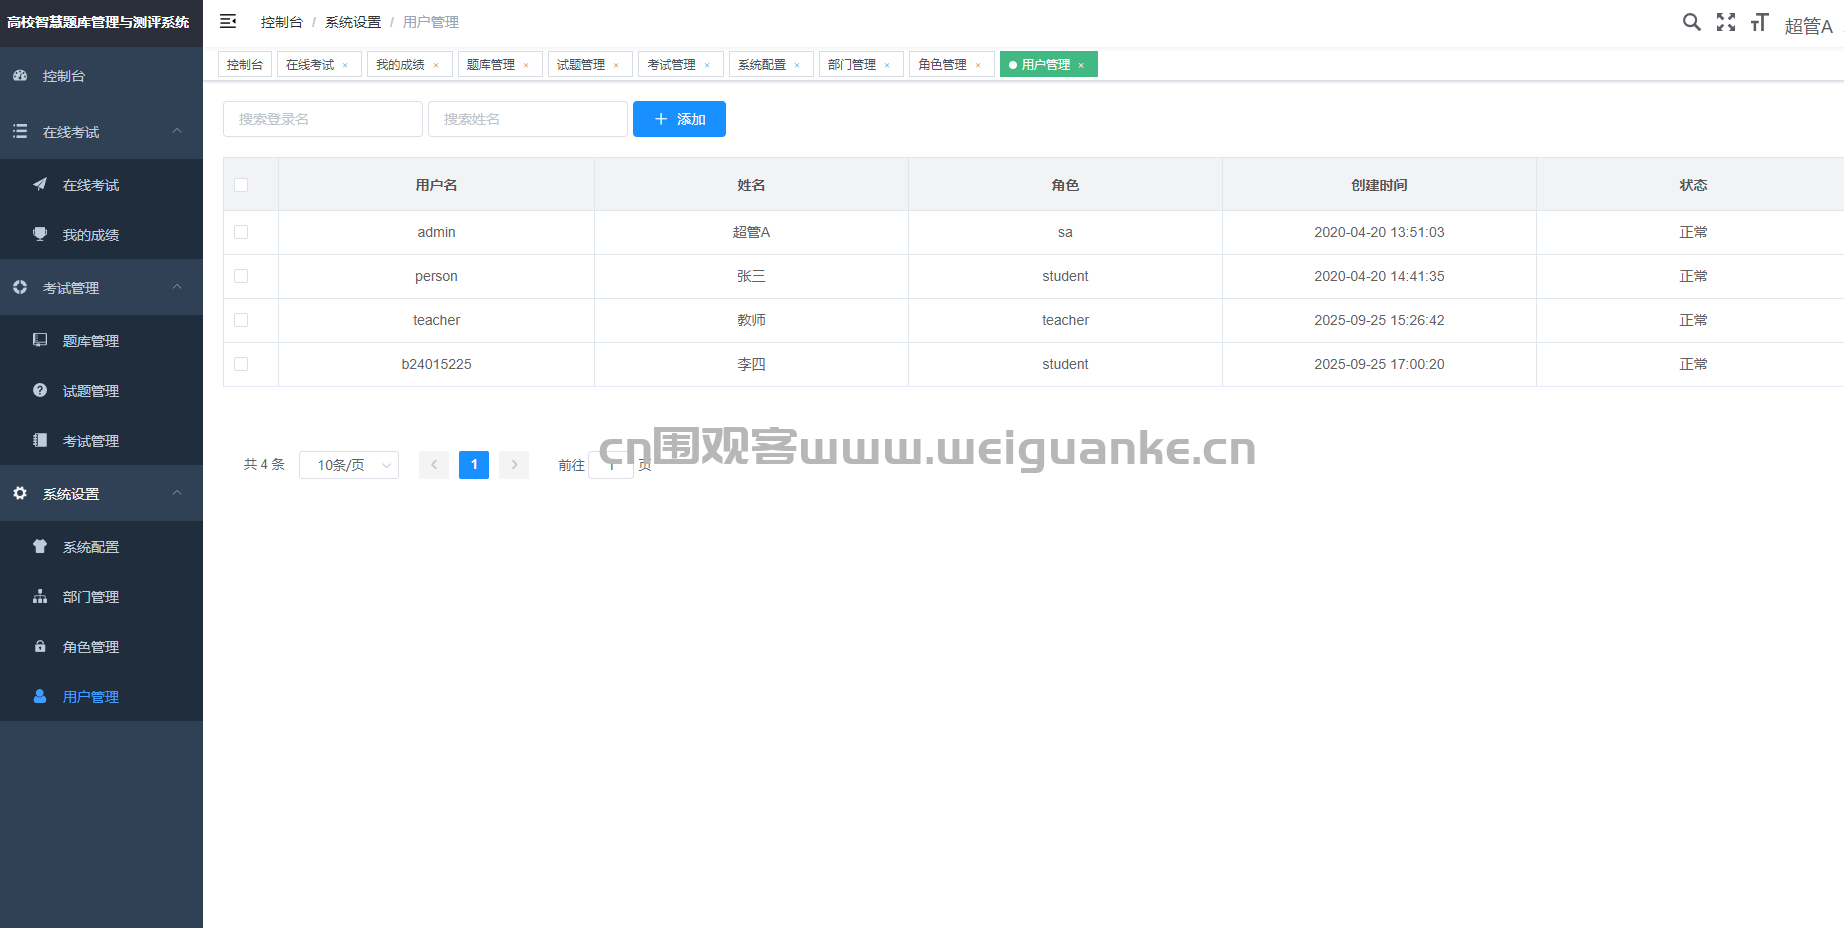1844x928 pixels.
Task: Focus the 搜索登录名 search field
Action: [x=322, y=119]
